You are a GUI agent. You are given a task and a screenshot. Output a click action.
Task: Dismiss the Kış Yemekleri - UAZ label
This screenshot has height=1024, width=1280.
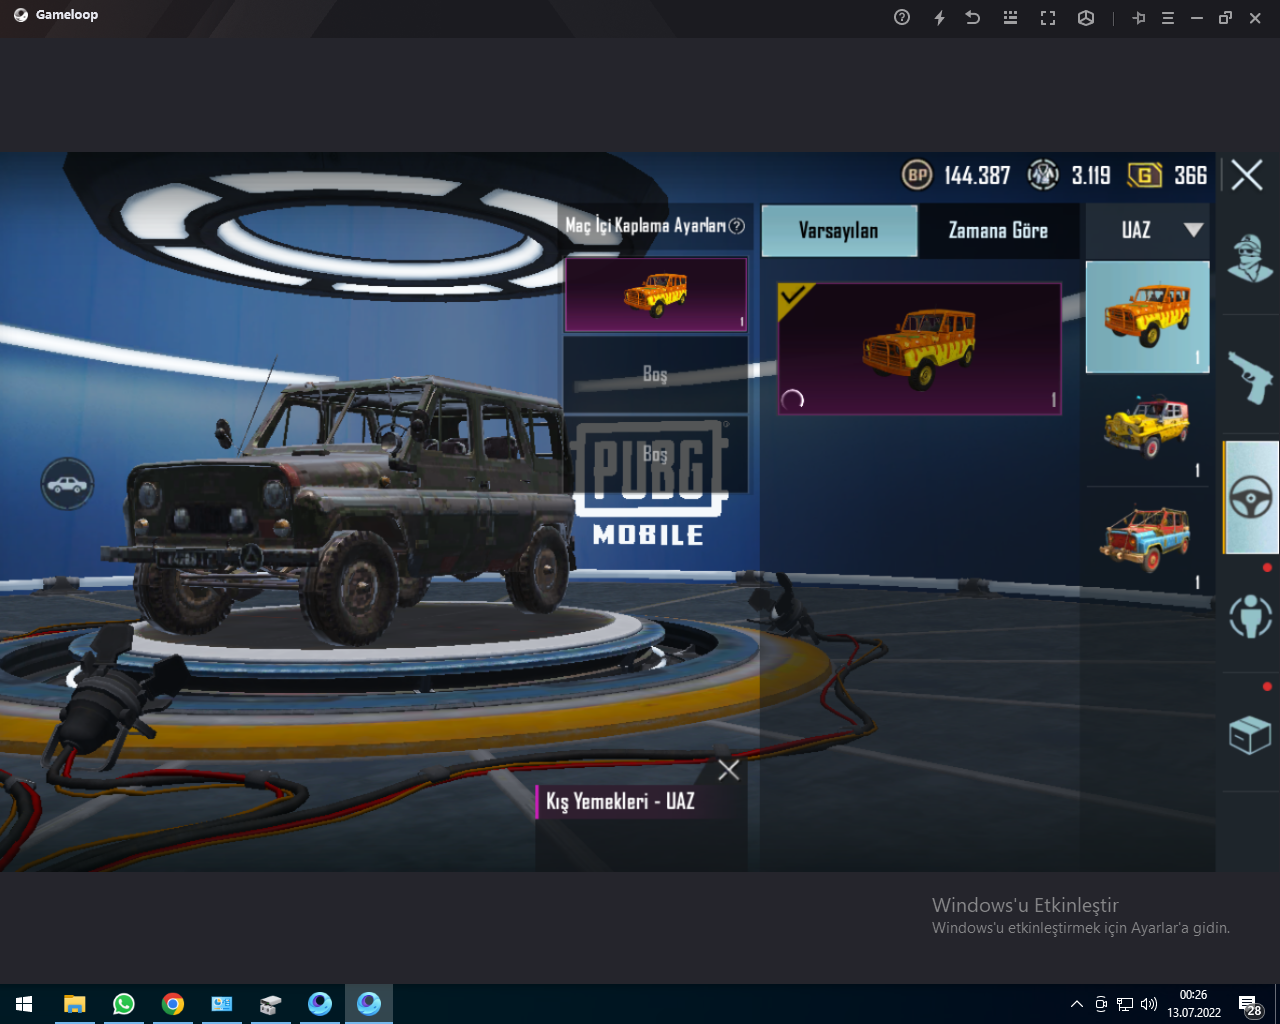(729, 769)
